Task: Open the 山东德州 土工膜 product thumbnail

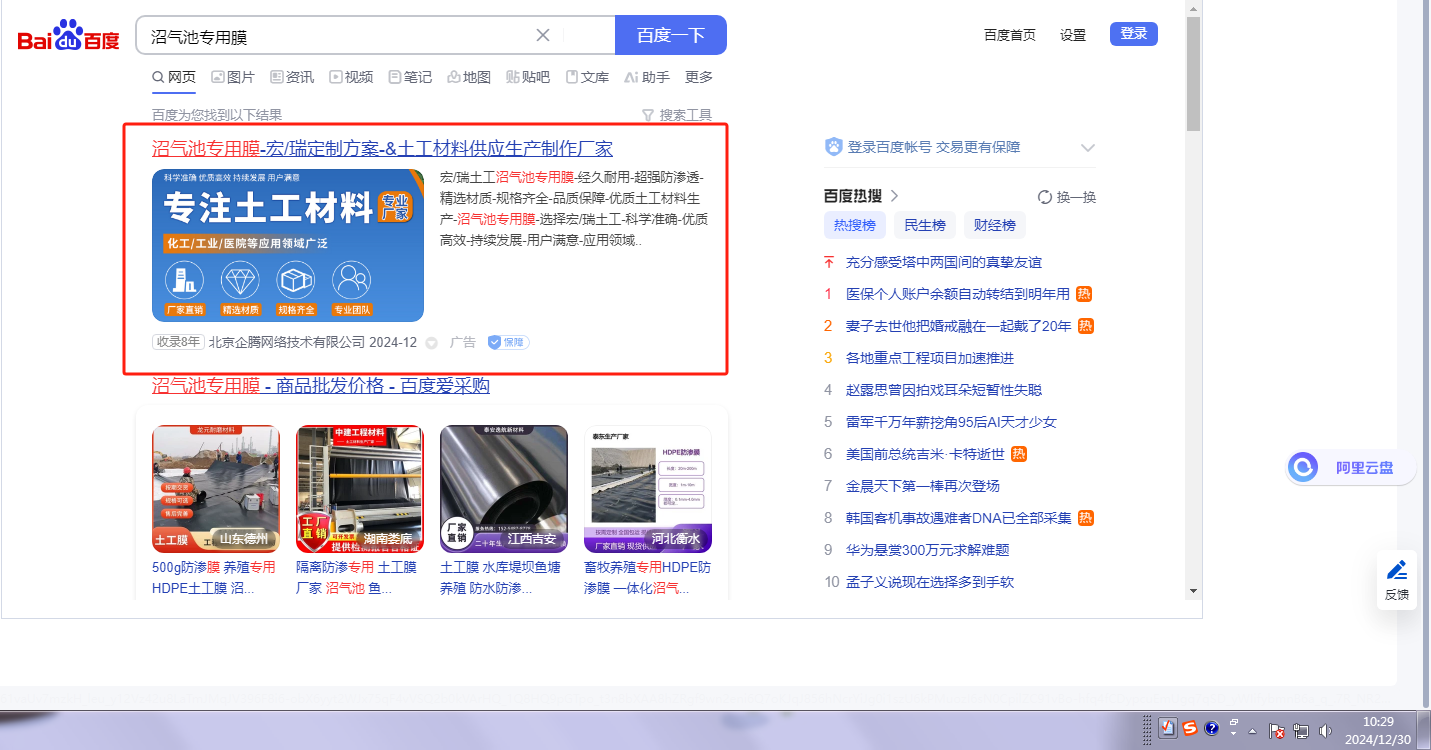Action: tap(215, 489)
